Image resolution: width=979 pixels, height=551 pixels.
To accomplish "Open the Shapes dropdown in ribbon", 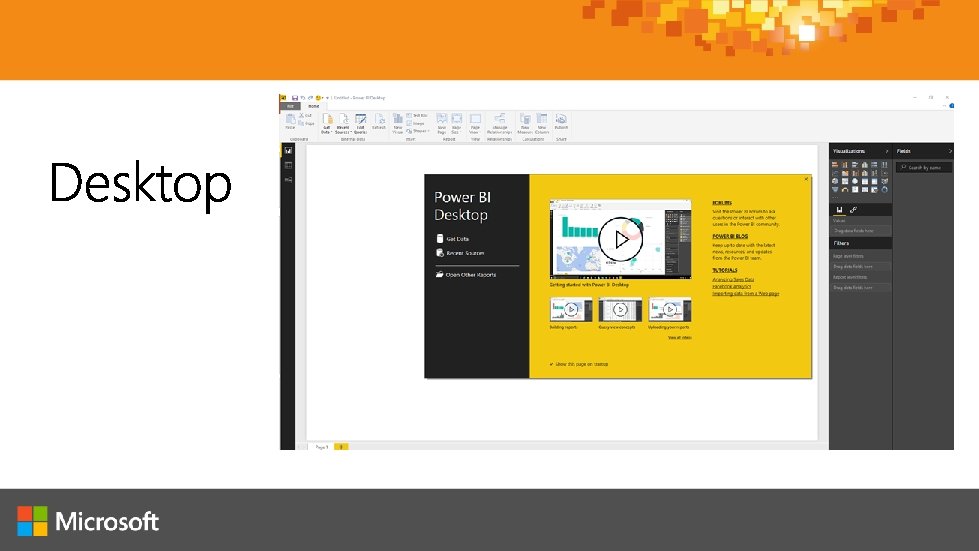I will pos(418,131).
